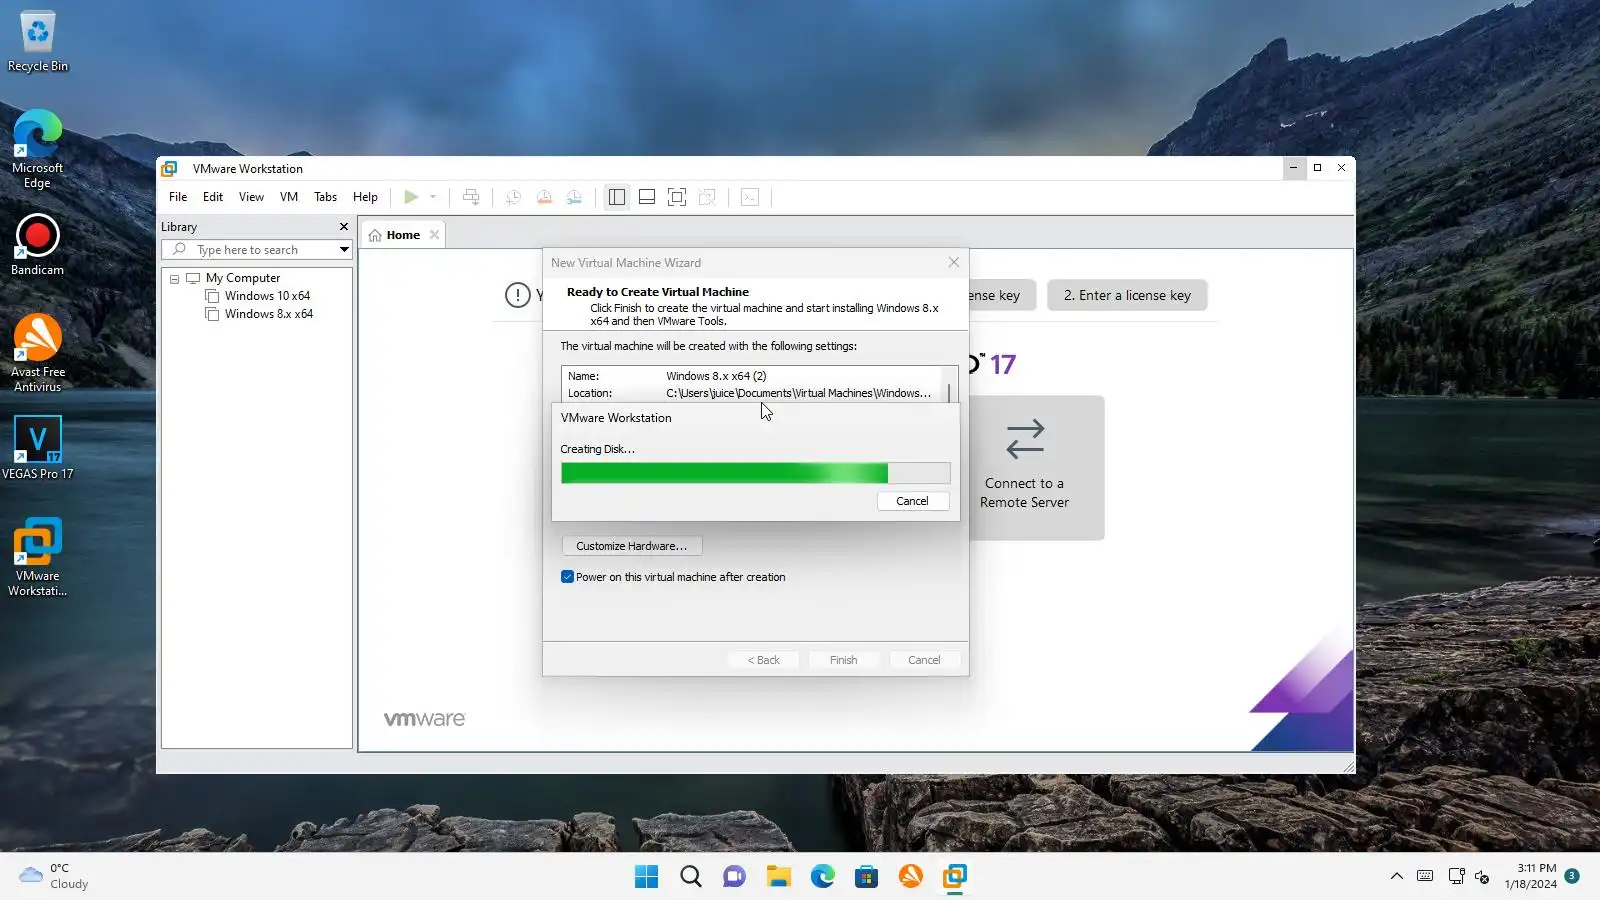
Task: Click the touch keyboard tray icon
Action: pos(1425,876)
